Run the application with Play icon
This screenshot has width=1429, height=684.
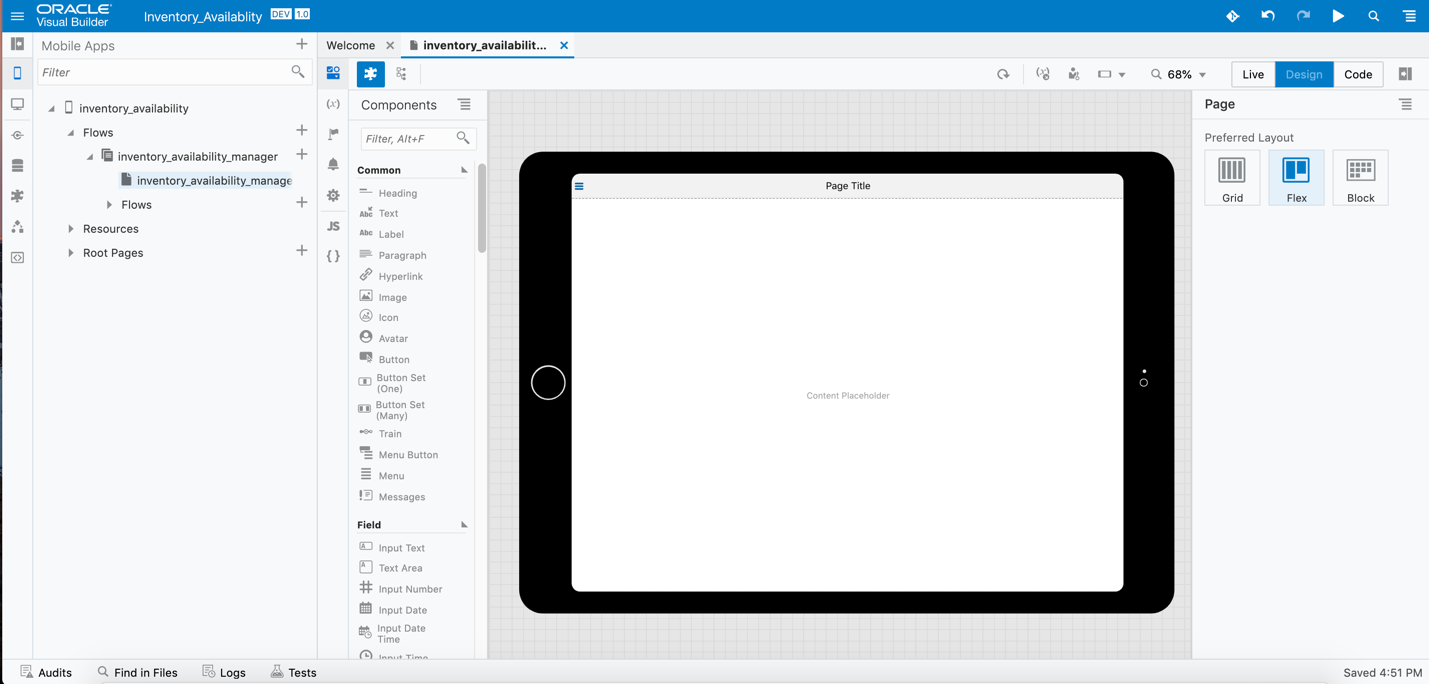click(1338, 16)
